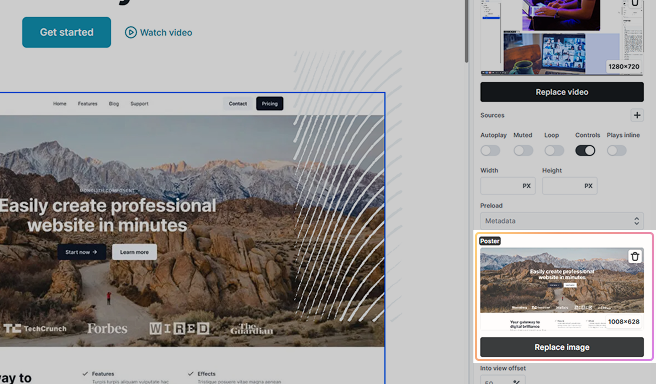
Task: Click the Features checkmark item below preview
Action: point(99,374)
